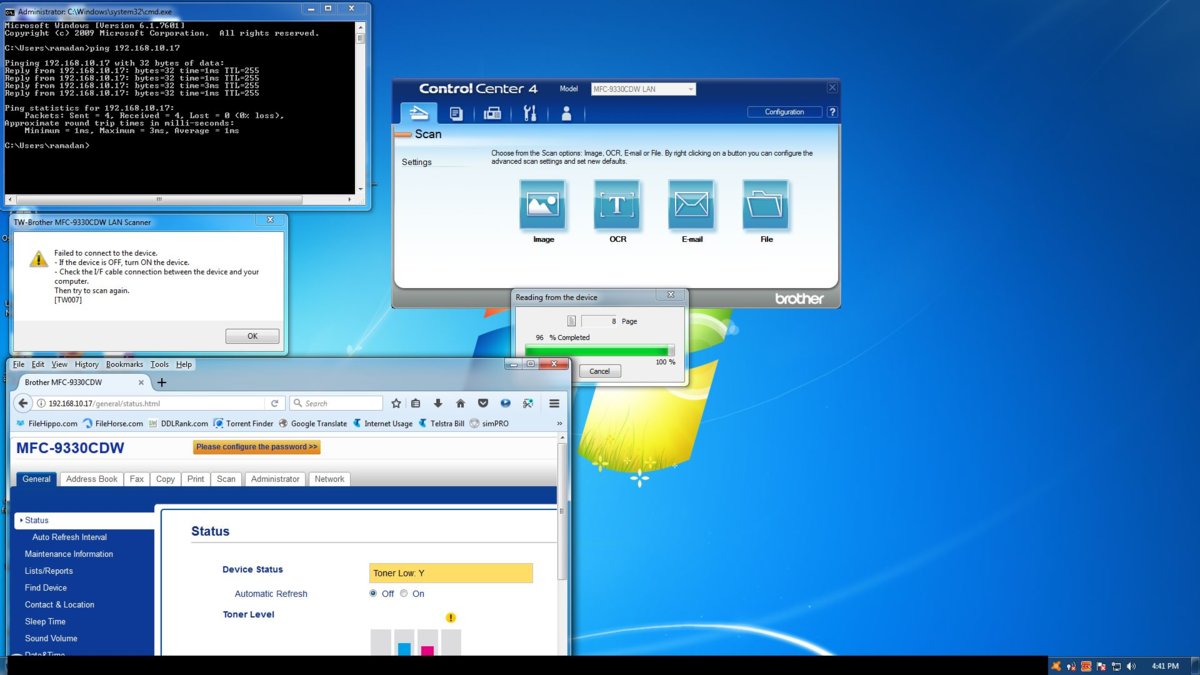
Task: Bookmark this page with the star icon
Action: click(396, 403)
